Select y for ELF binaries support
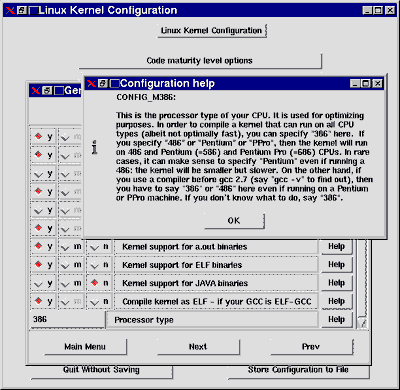Image resolution: width=400 pixels, height=390 pixels. 43,265
